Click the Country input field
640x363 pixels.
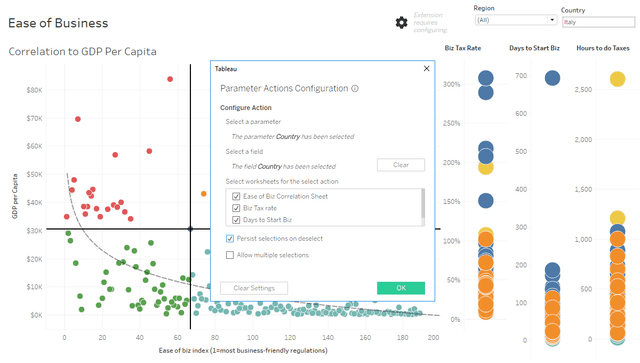click(x=598, y=22)
